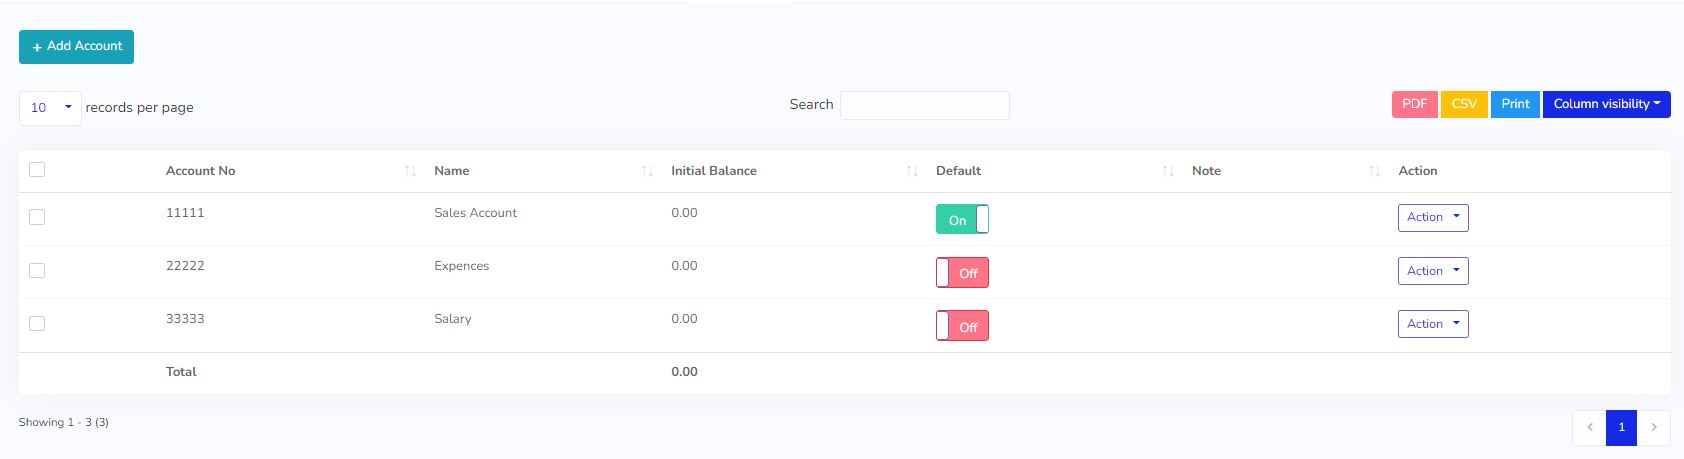
Task: Open Action dropdown for Sales Account
Action: coord(1432,218)
